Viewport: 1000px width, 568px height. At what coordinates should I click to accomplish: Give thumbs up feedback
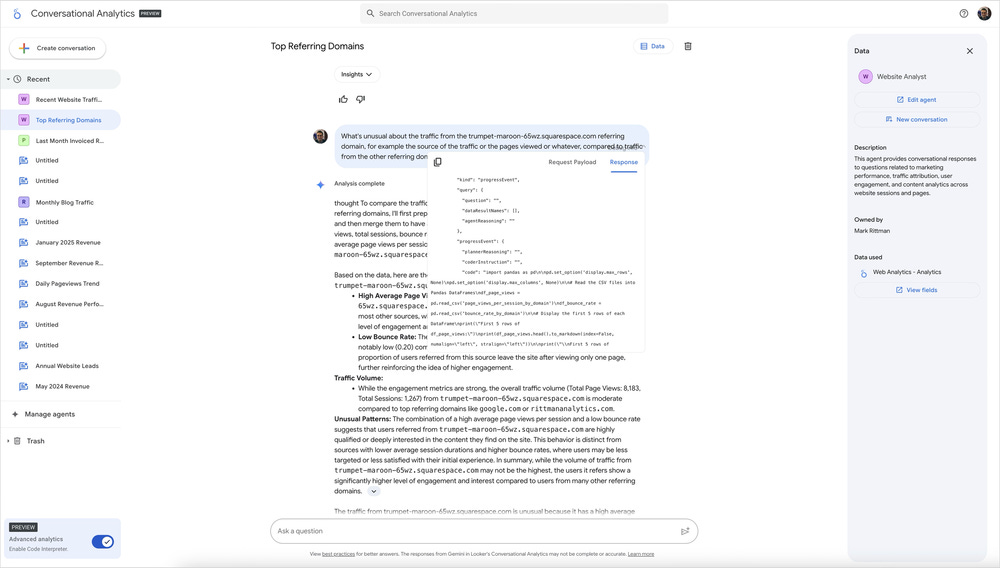point(343,99)
